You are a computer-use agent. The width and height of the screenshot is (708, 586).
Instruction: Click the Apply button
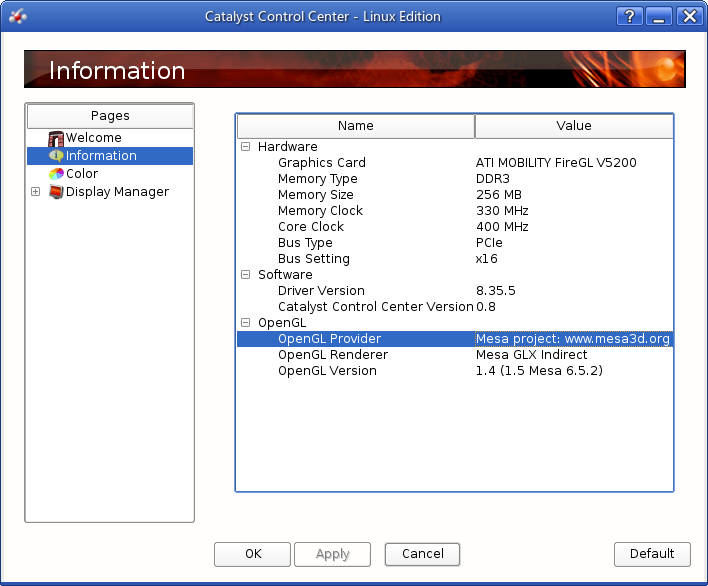pyautogui.click(x=332, y=554)
